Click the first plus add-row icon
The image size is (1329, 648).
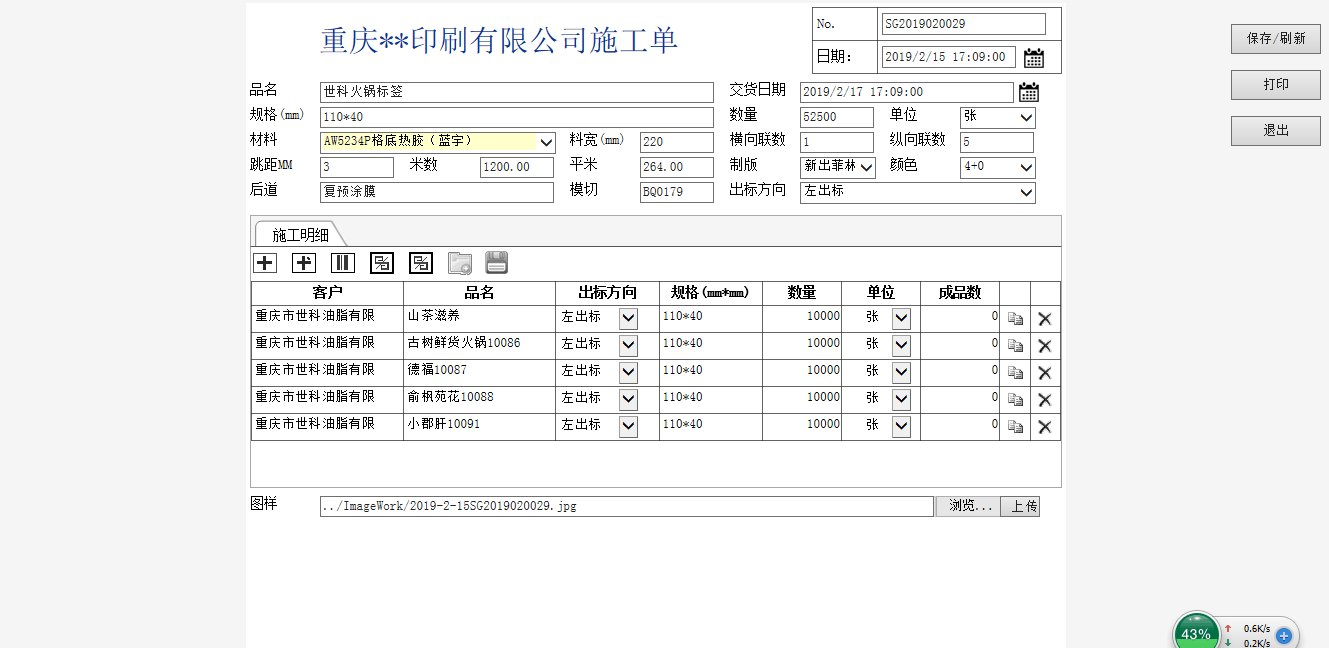[264, 263]
